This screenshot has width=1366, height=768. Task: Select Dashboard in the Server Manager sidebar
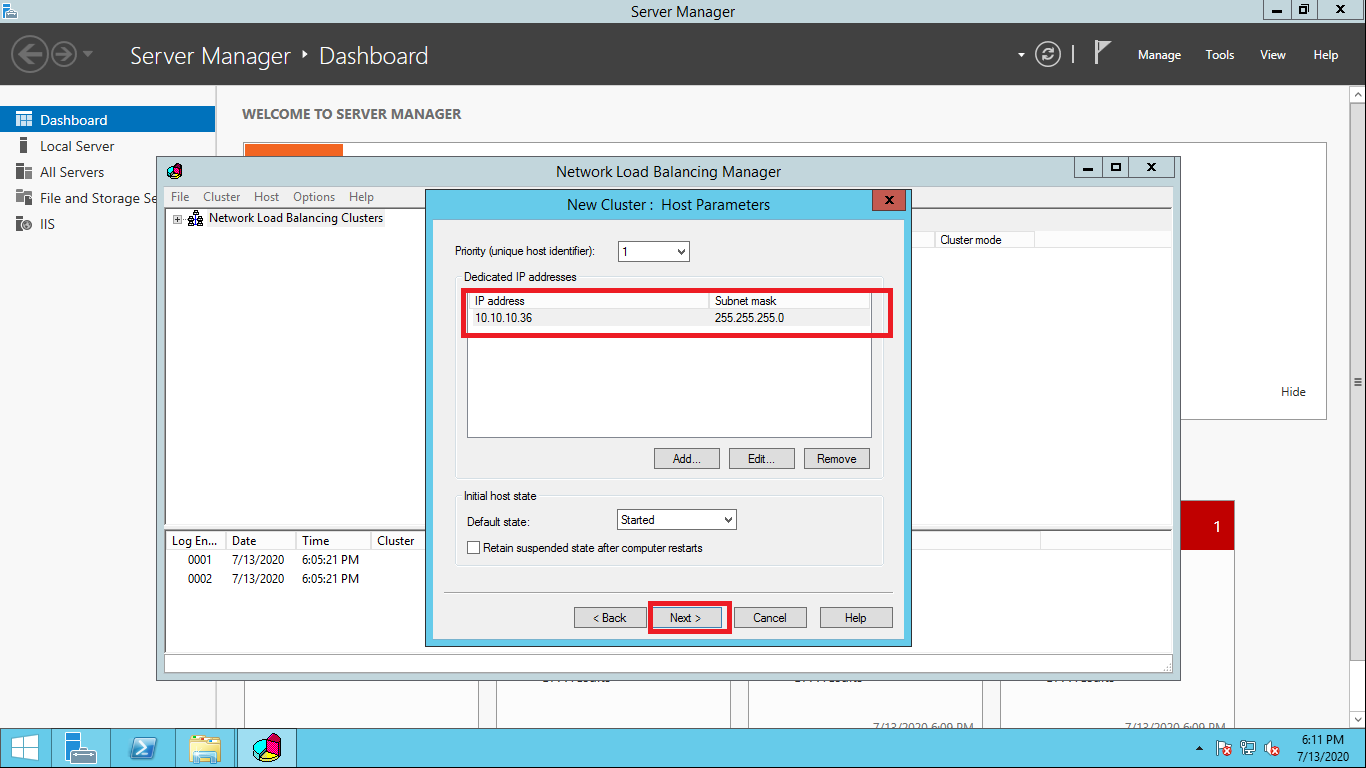click(x=107, y=120)
